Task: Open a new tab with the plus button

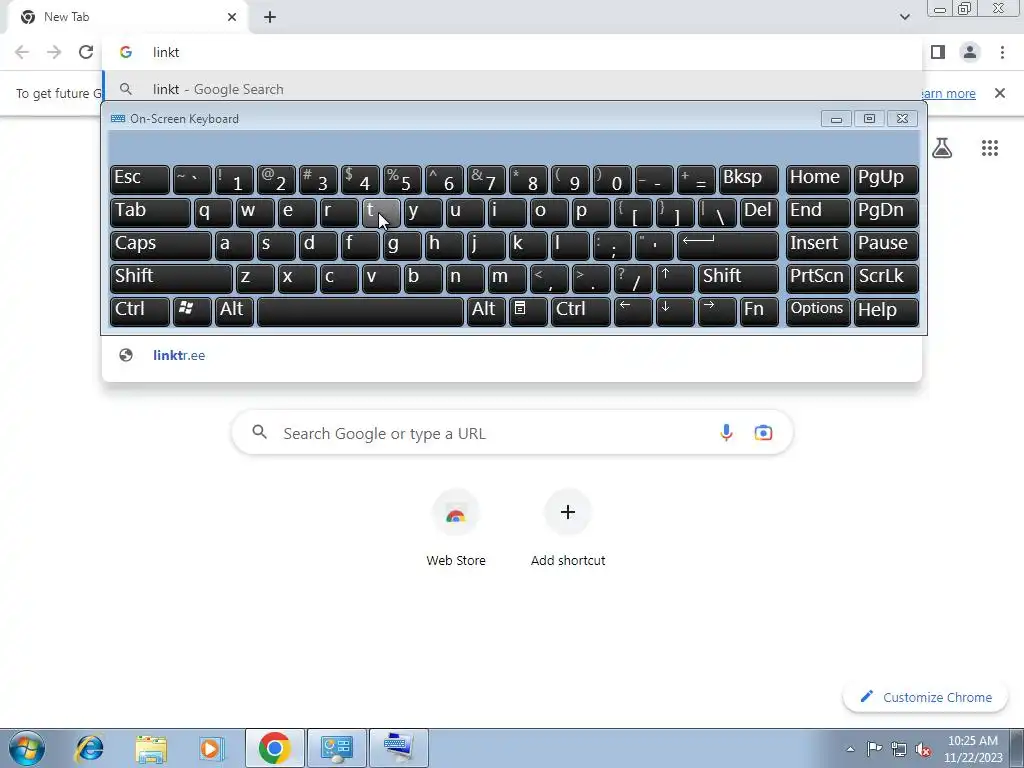Action: 270,17
